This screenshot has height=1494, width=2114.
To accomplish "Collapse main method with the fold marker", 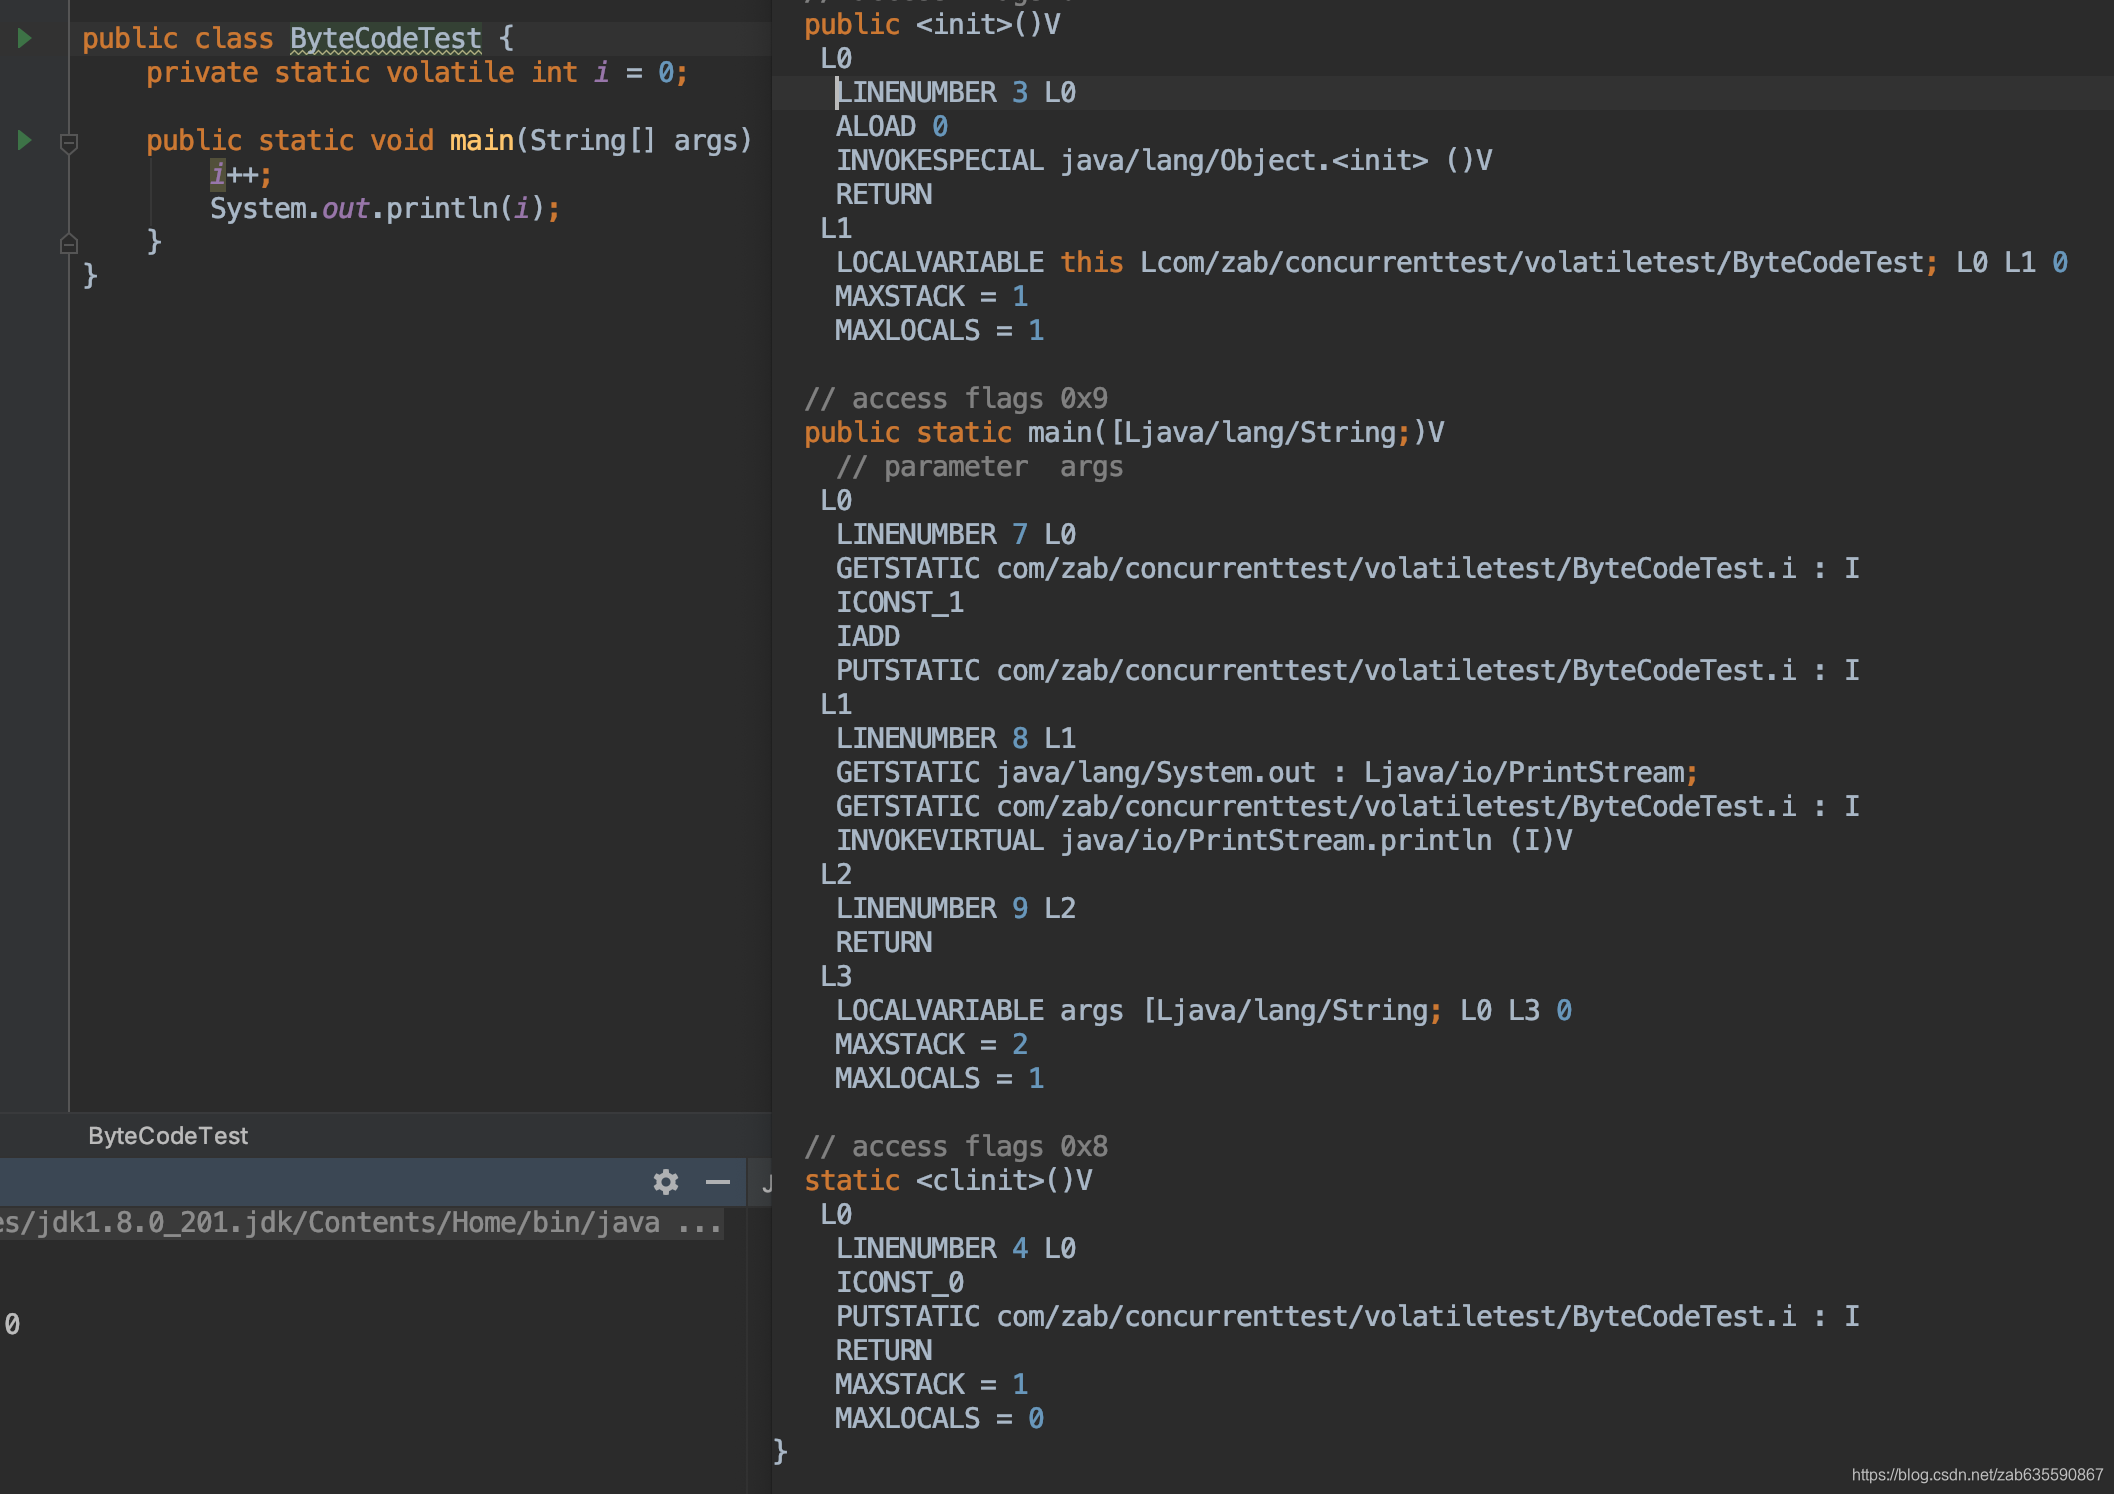I will tap(69, 142).
